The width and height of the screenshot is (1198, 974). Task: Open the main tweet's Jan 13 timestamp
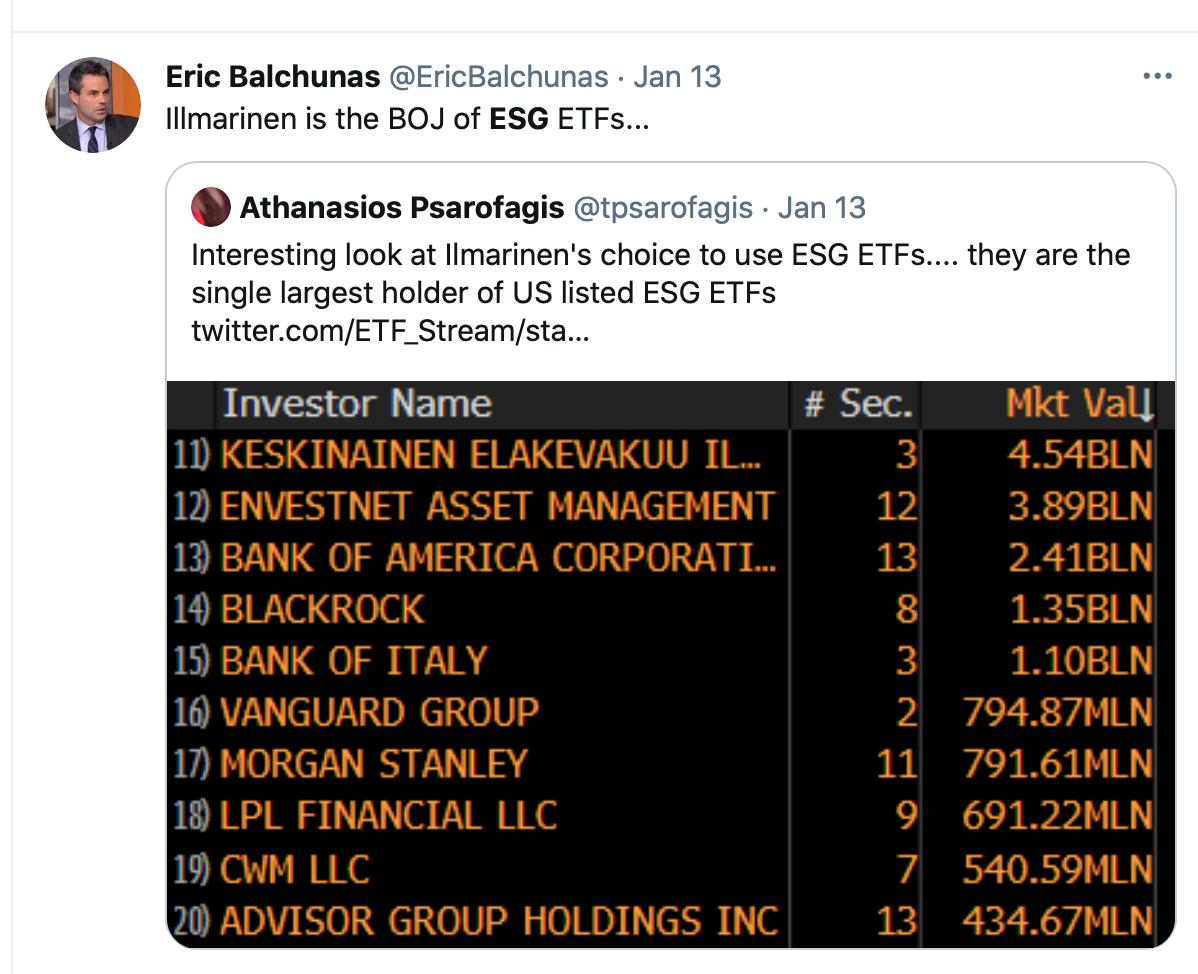pyautogui.click(x=678, y=77)
